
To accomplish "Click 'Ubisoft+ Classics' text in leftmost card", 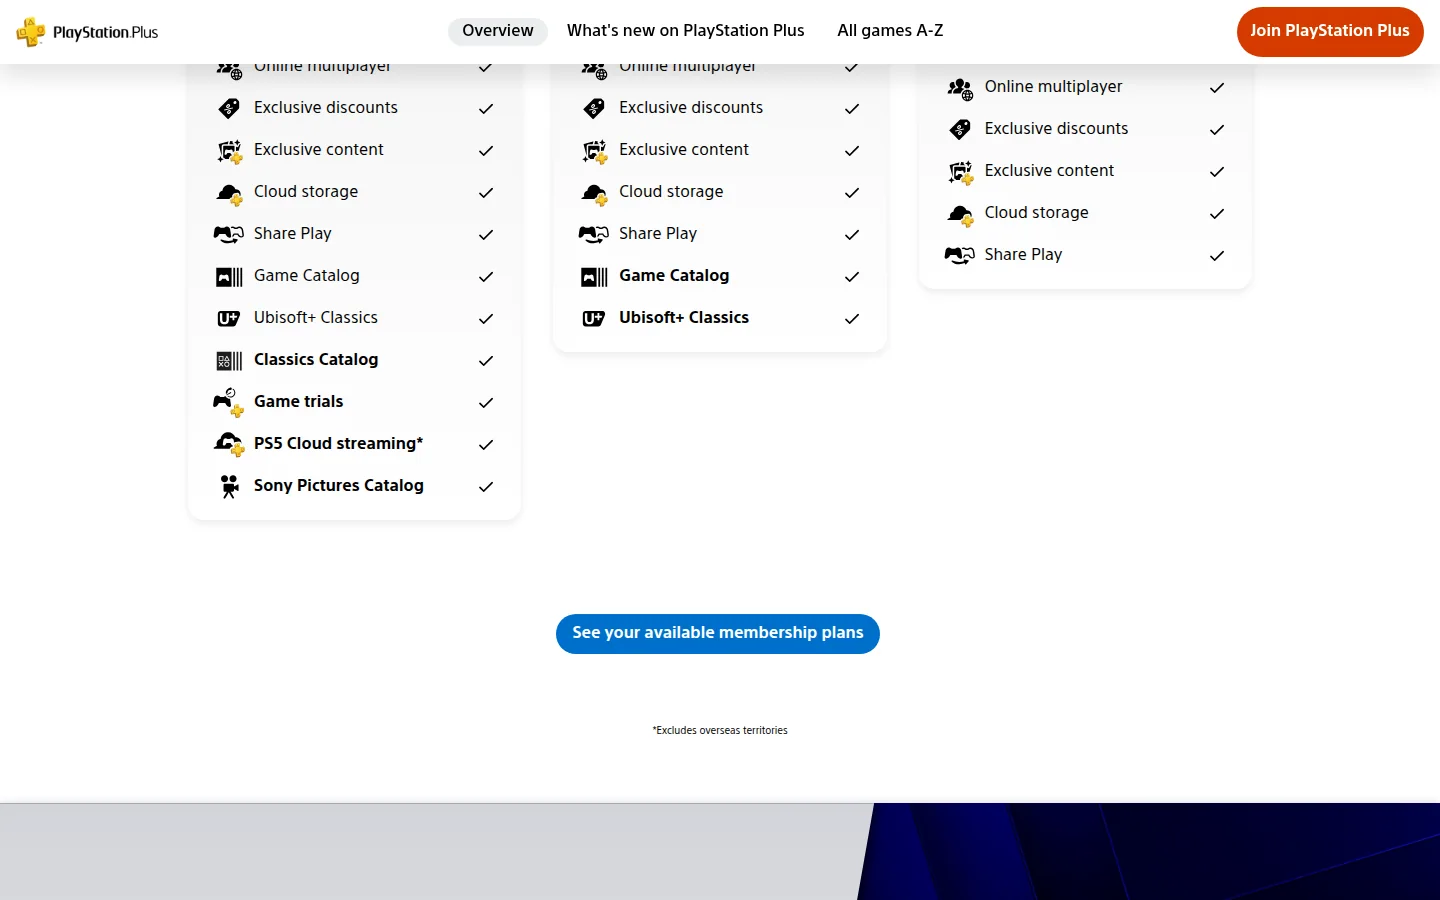I will point(316,318).
